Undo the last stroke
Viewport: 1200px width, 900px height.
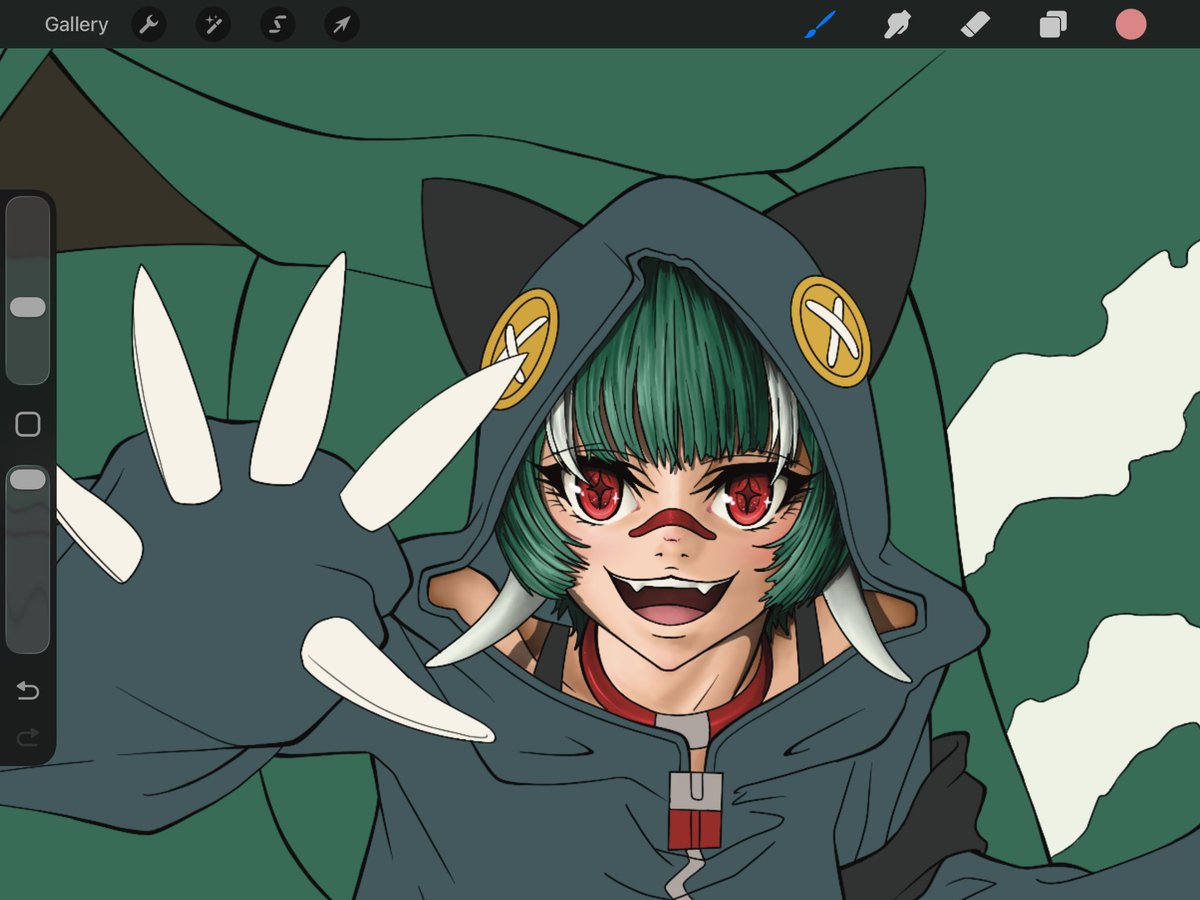28,691
